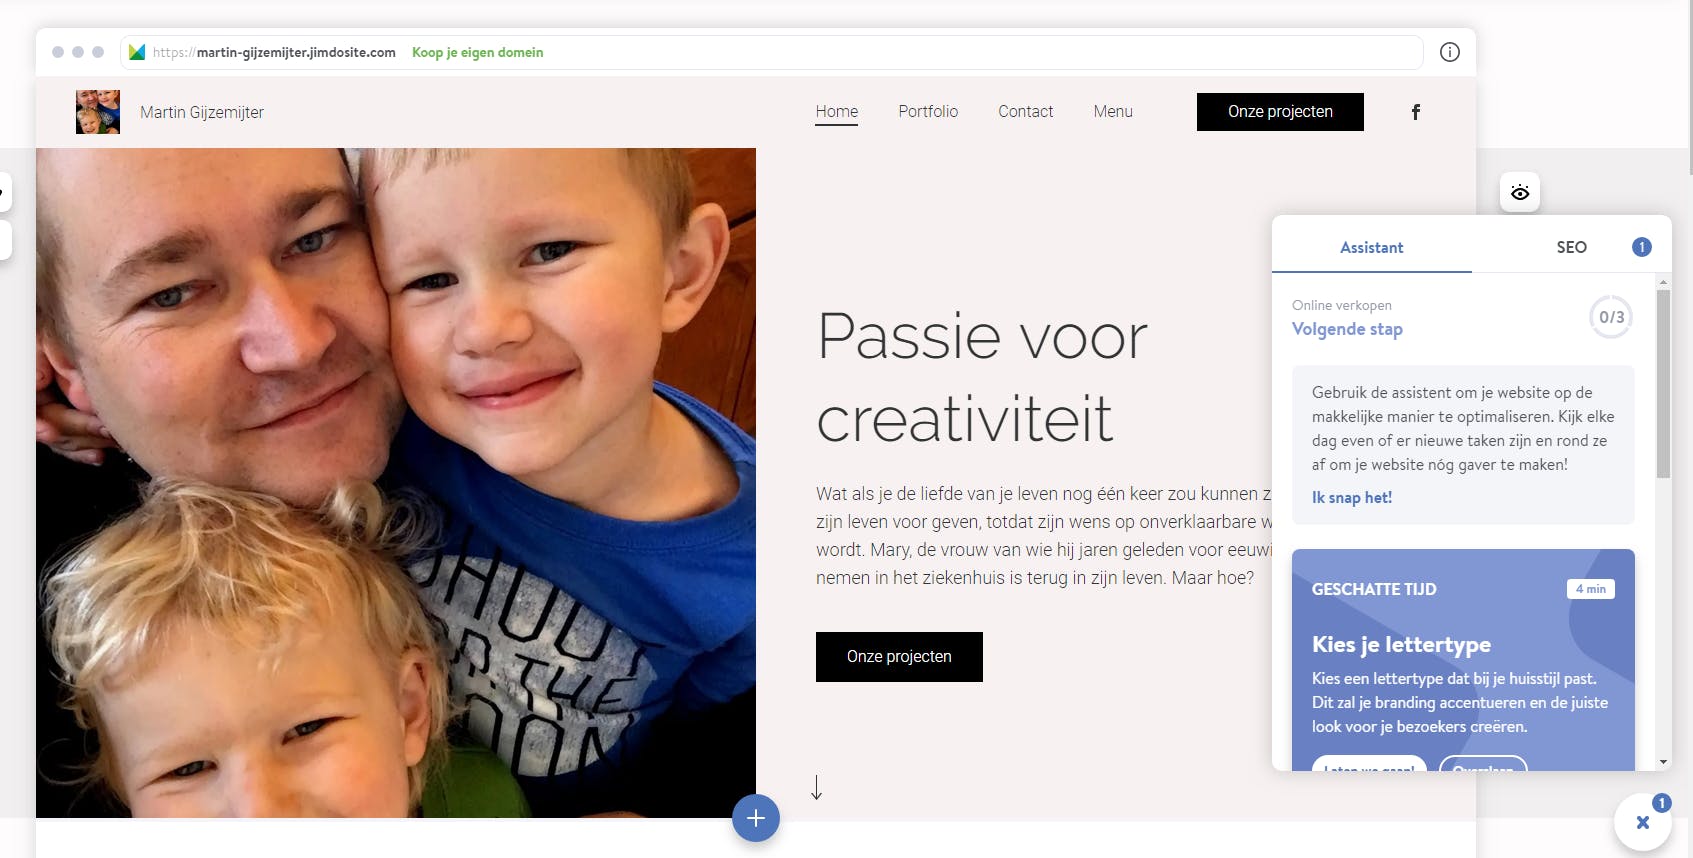Click the Jimdo favicon in the address bar
This screenshot has height=858, width=1693.
point(137,52)
